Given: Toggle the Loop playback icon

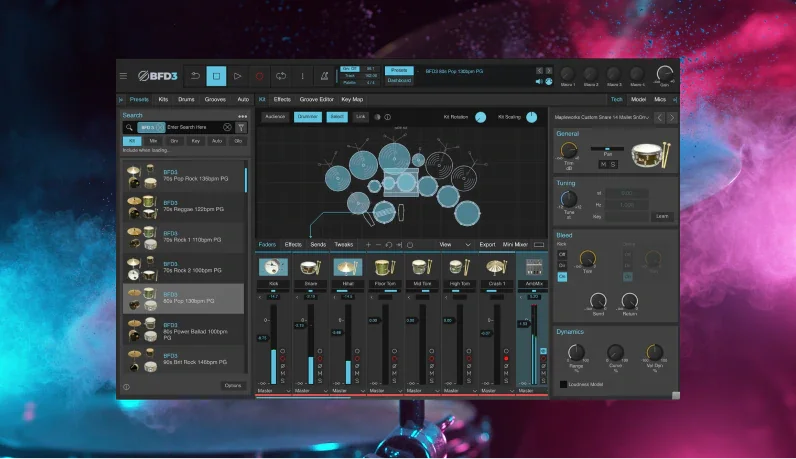Looking at the screenshot, I should pyautogui.click(x=281, y=76).
